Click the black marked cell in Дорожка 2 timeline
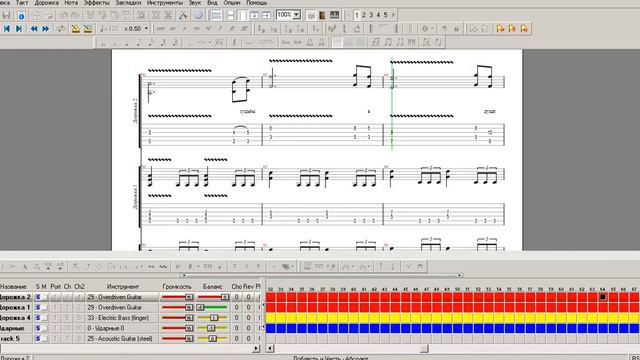The width and height of the screenshot is (640, 360). [603, 297]
